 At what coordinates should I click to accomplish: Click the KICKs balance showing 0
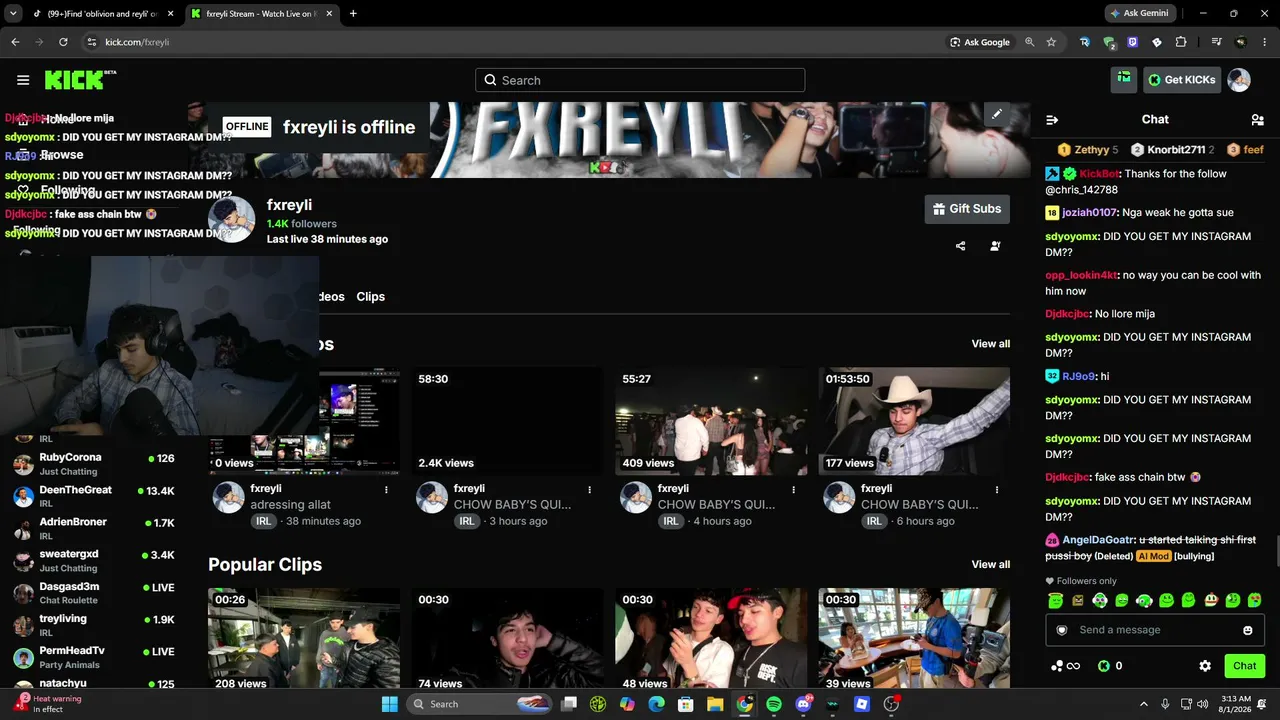point(1110,666)
